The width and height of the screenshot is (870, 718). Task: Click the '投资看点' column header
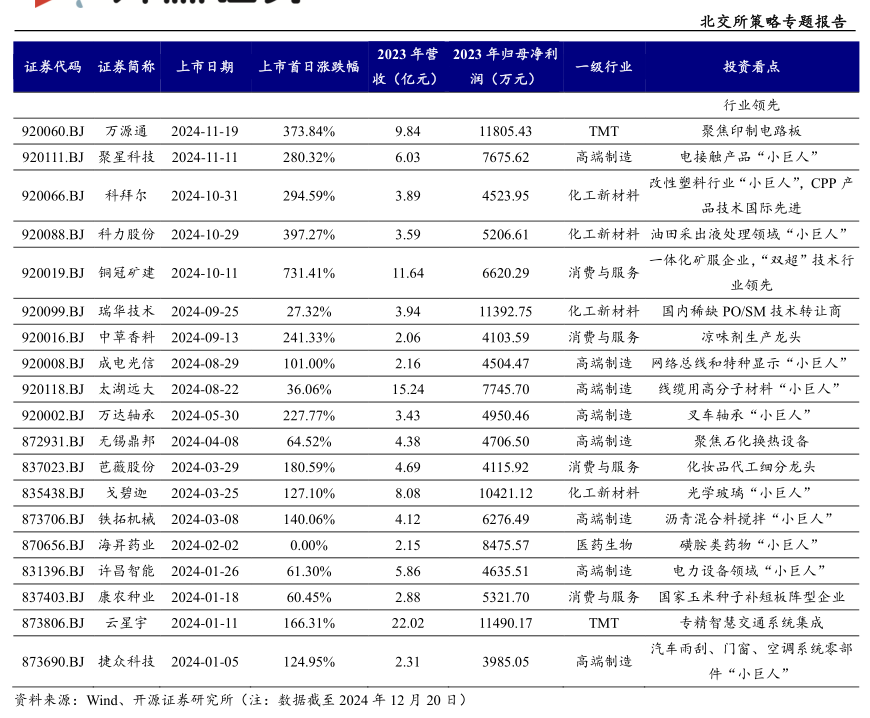(751, 67)
